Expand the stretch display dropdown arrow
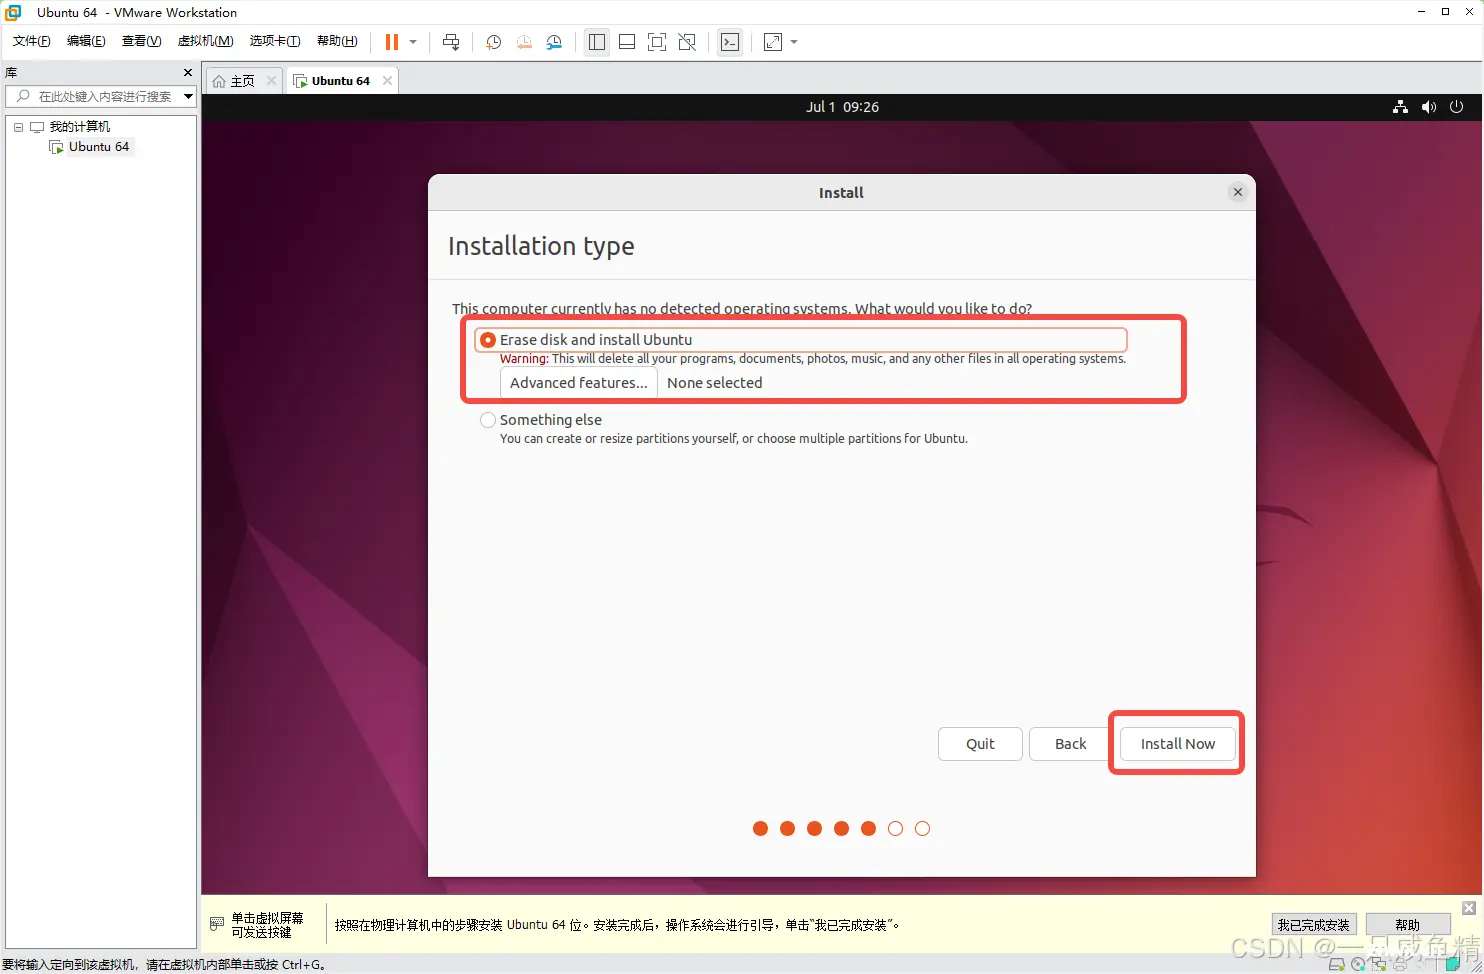Viewport: 1484px width, 974px height. point(794,42)
